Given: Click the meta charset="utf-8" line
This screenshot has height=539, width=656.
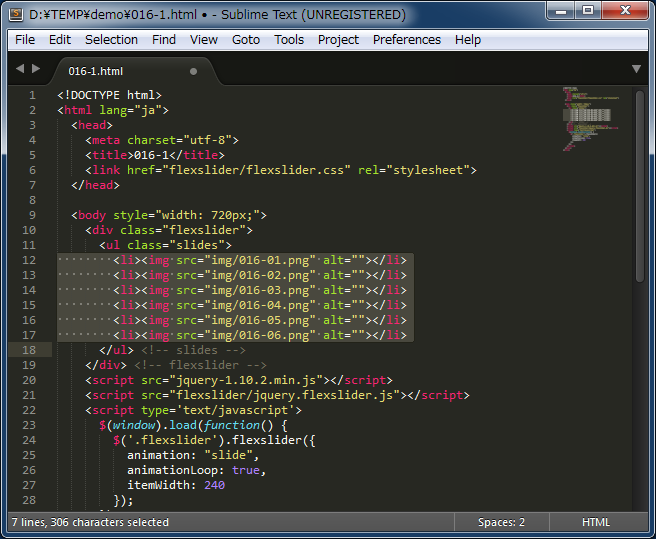Looking at the screenshot, I should point(162,140).
